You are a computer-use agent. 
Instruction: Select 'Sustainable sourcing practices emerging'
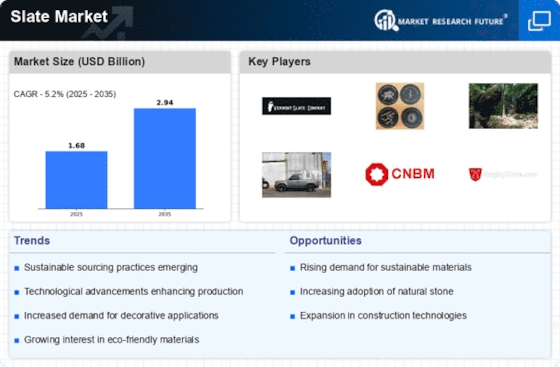tap(111, 267)
